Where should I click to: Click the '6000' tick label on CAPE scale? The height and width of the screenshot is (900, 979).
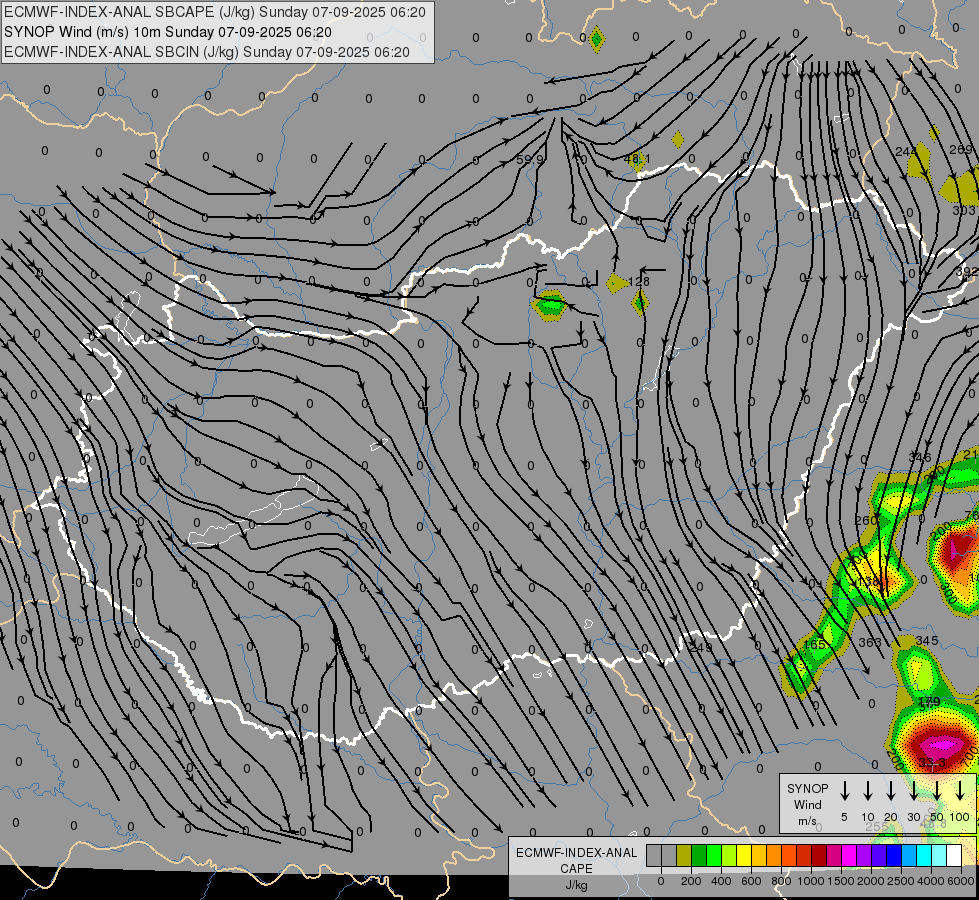pyautogui.click(x=961, y=881)
